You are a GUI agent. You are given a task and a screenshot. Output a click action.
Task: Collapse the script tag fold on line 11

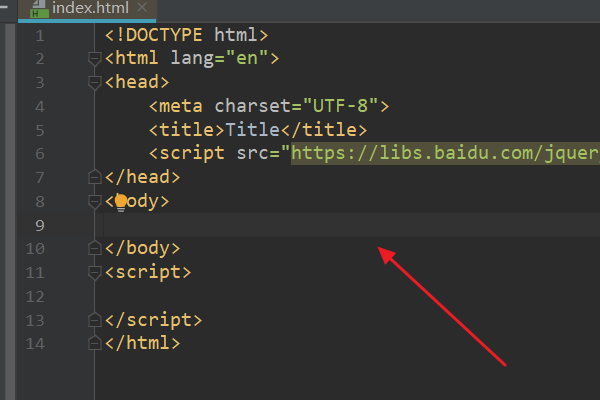(94, 273)
